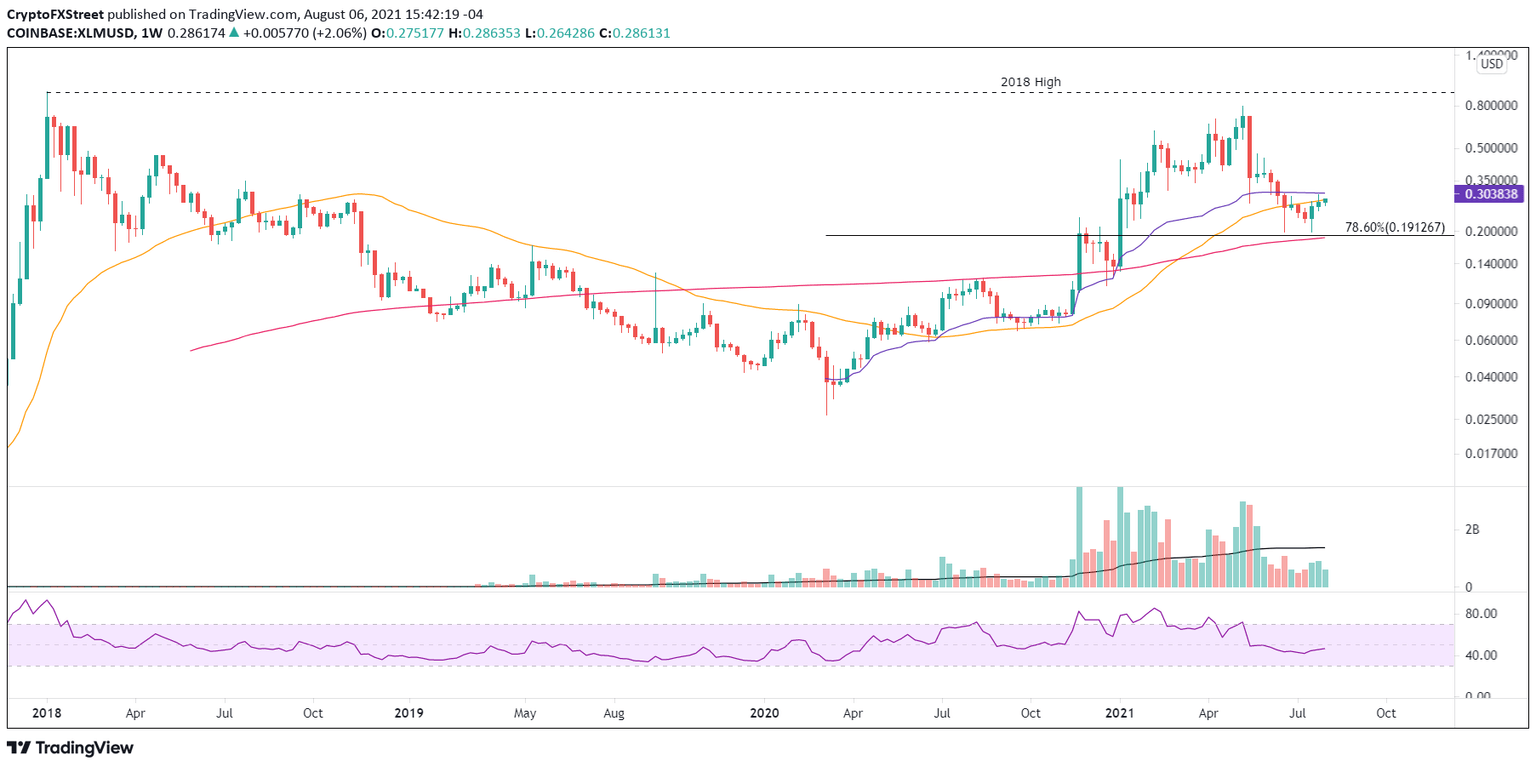Image resolution: width=1536 pixels, height=768 pixels.
Task: Select the 78.60% Fibonacci level label
Action: tap(1393, 228)
